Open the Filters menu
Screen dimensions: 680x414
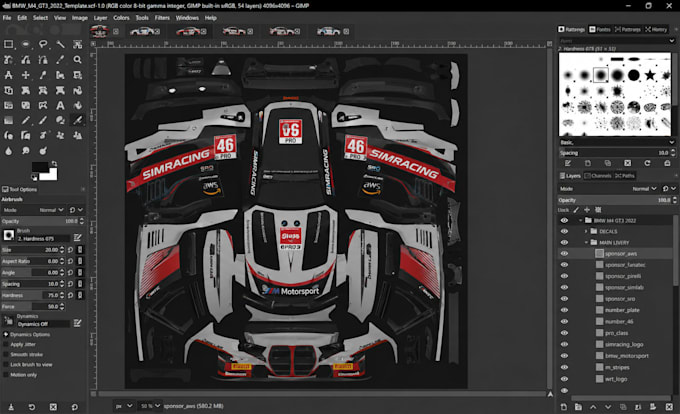pyautogui.click(x=162, y=18)
